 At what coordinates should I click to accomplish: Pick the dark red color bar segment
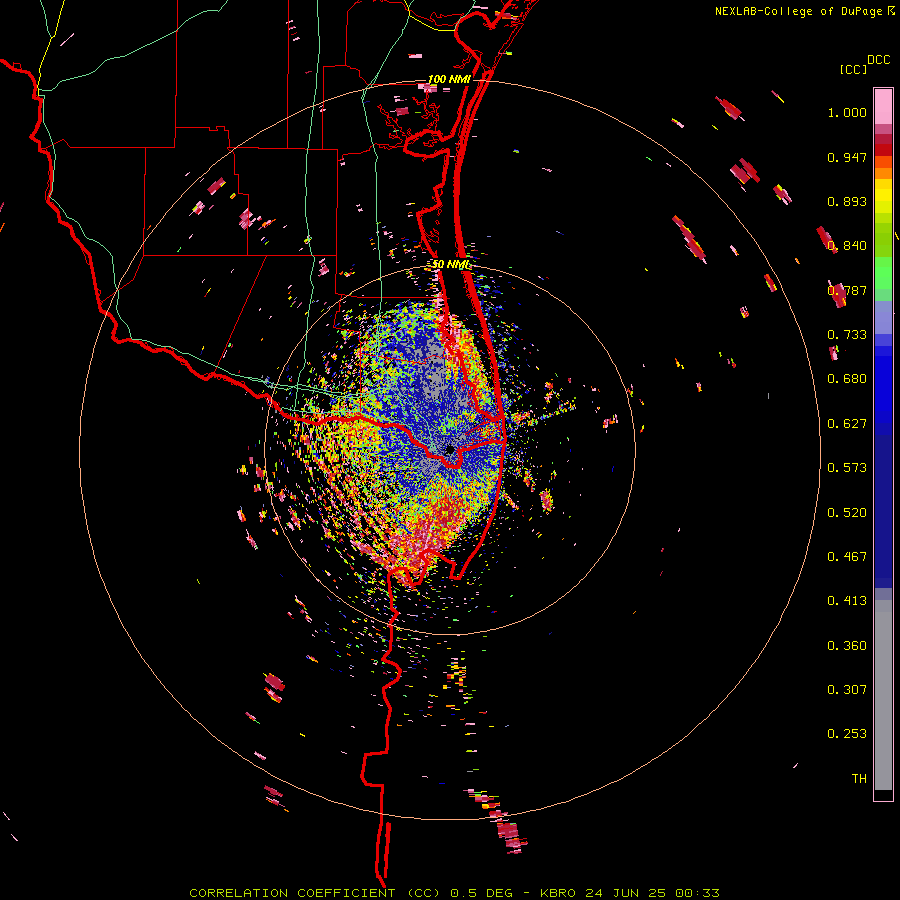pos(883,149)
